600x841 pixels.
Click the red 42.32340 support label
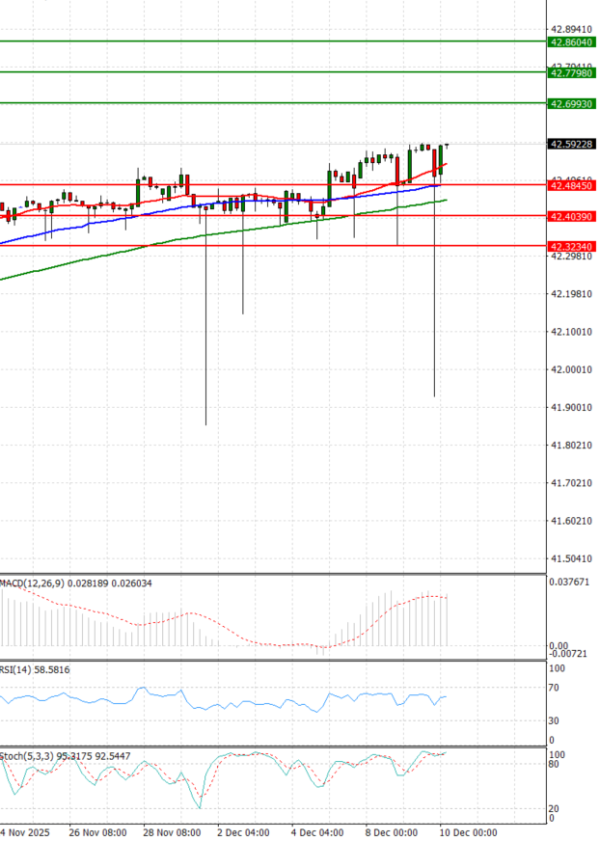coord(572,246)
